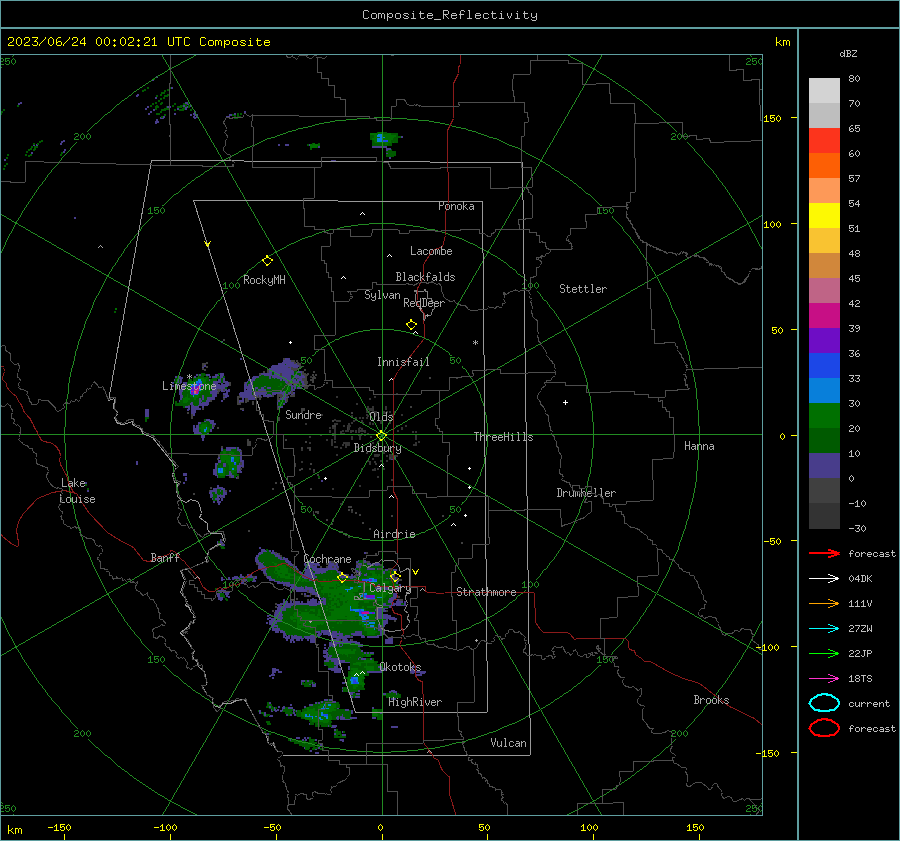Click the RockyMH label

point(264,280)
